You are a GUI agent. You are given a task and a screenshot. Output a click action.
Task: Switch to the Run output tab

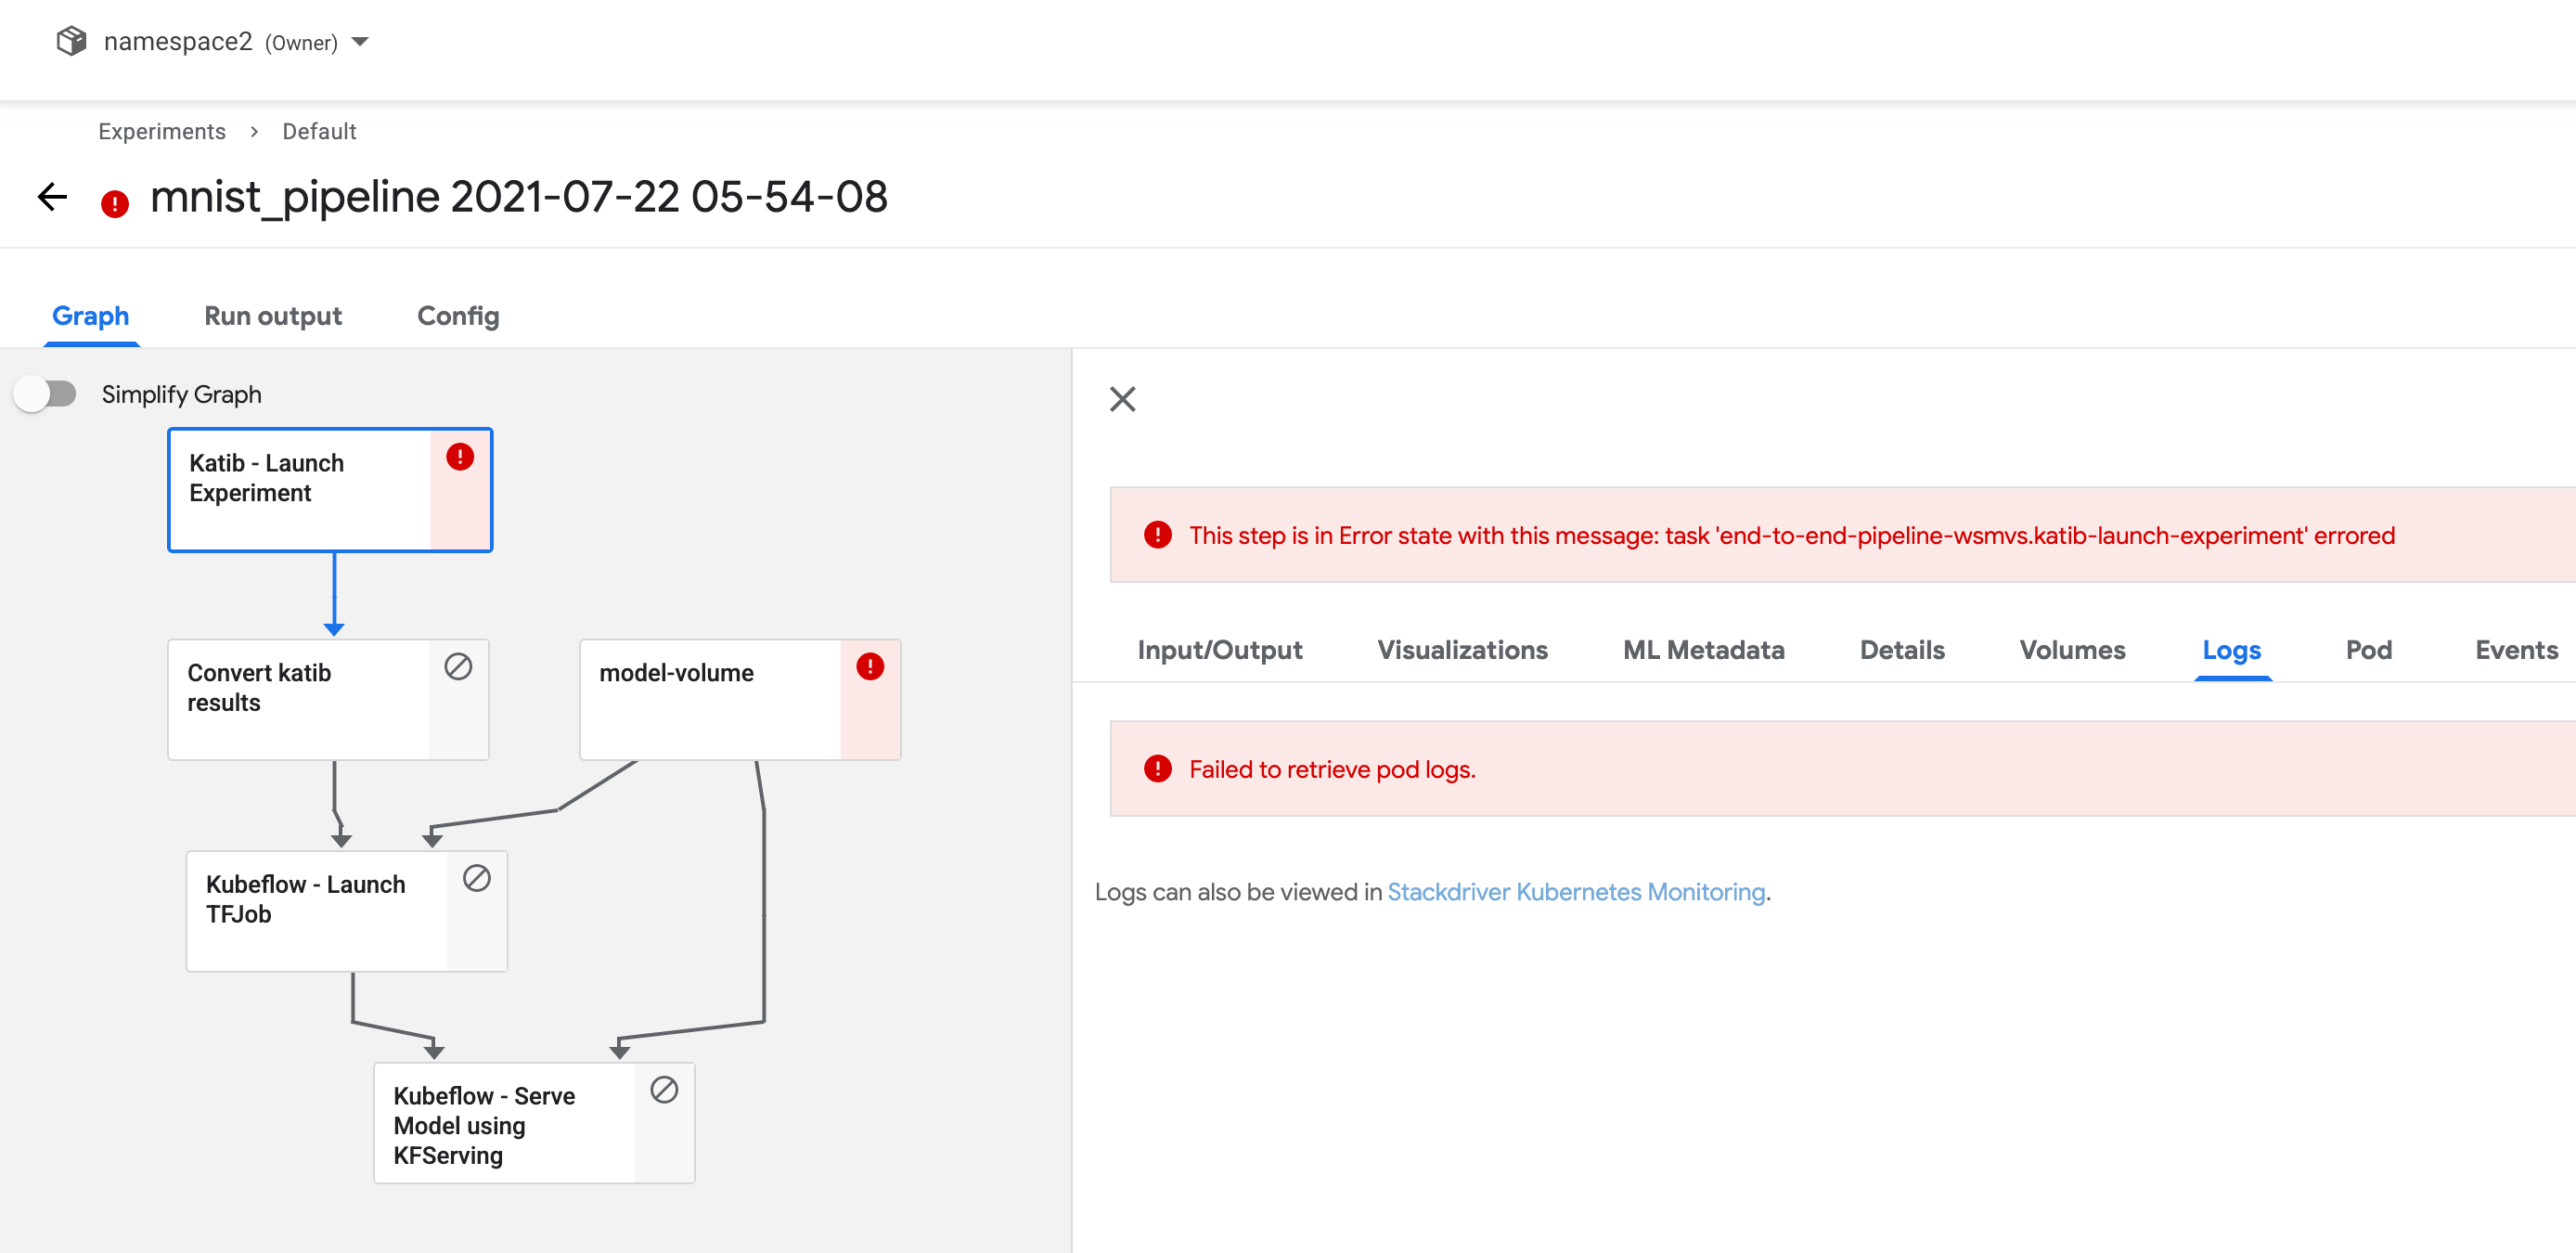[273, 316]
